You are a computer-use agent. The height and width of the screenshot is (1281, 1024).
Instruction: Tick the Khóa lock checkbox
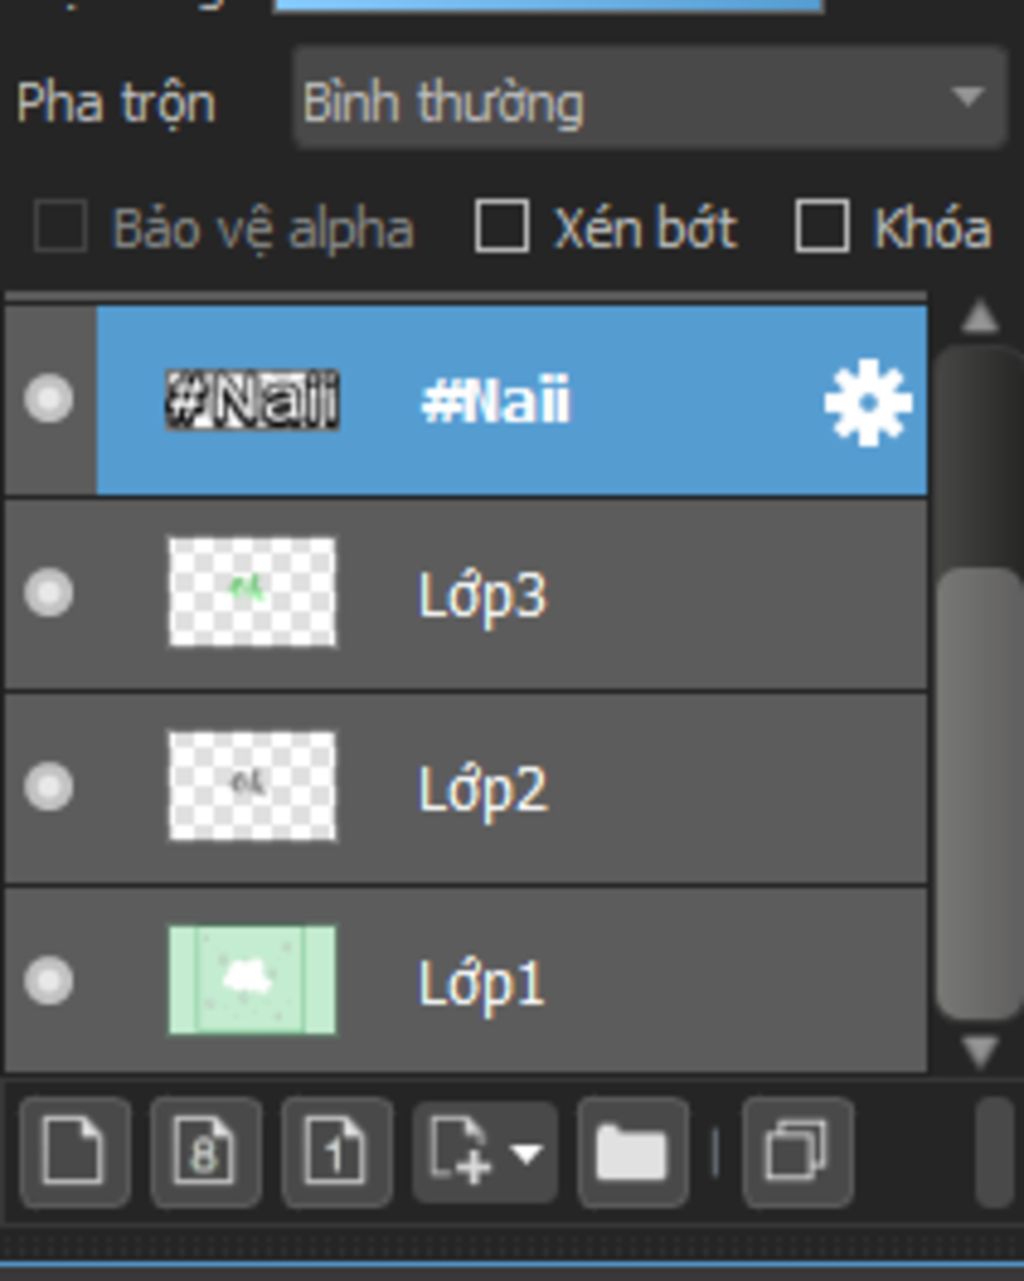(x=822, y=226)
